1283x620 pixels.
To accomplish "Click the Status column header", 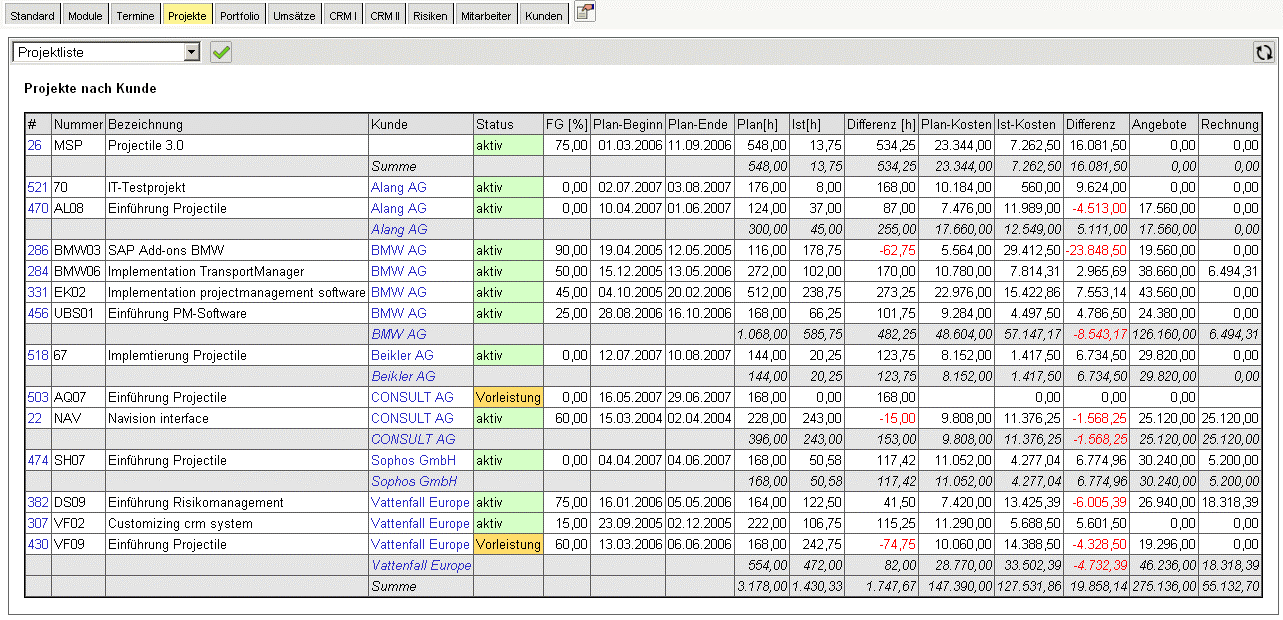I will pos(494,124).
